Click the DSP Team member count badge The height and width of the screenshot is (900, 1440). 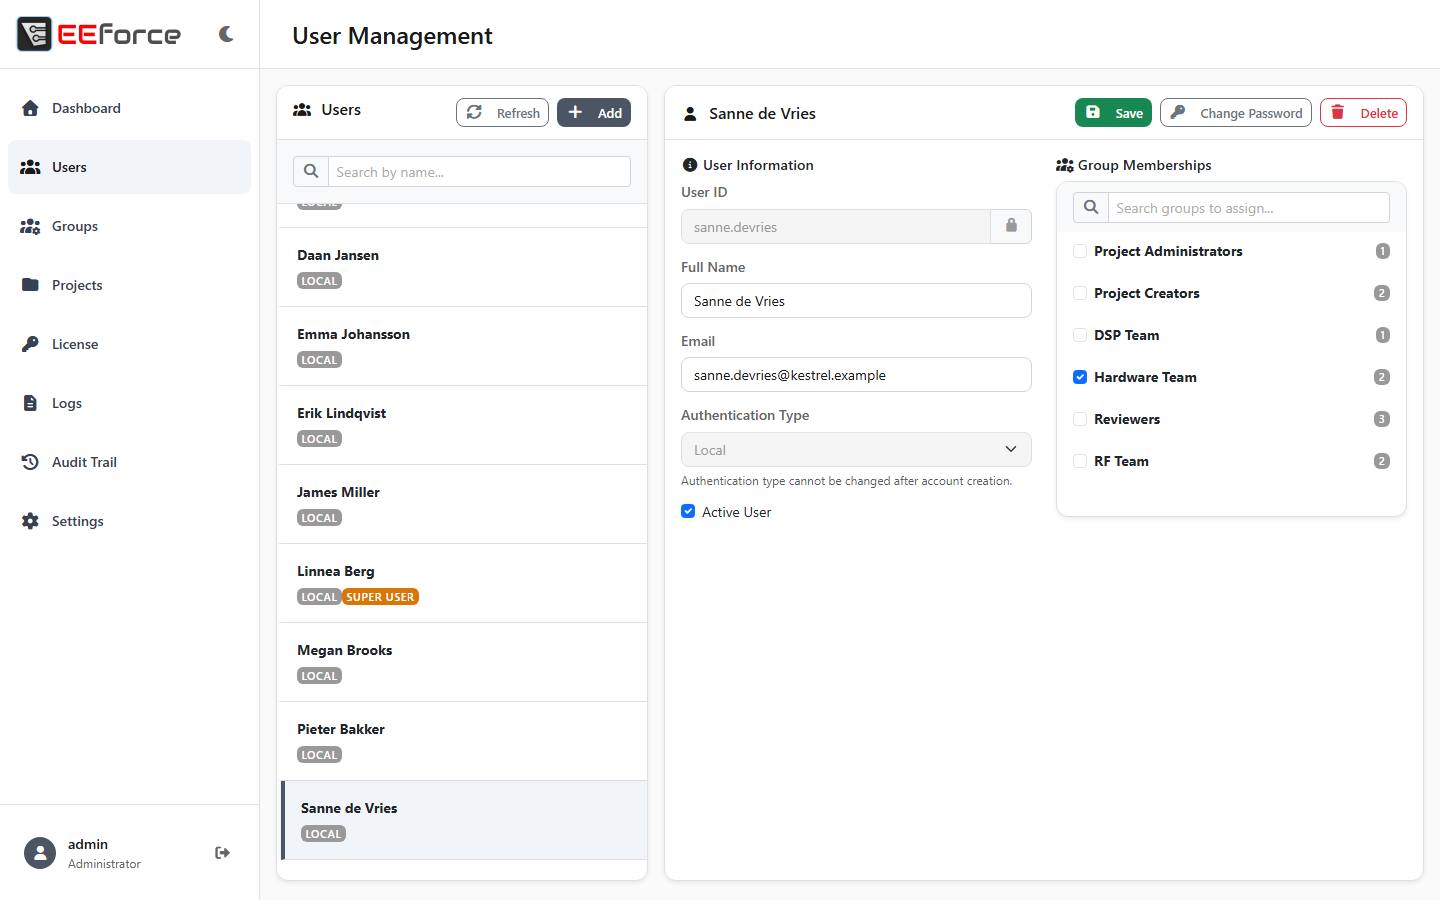point(1383,335)
